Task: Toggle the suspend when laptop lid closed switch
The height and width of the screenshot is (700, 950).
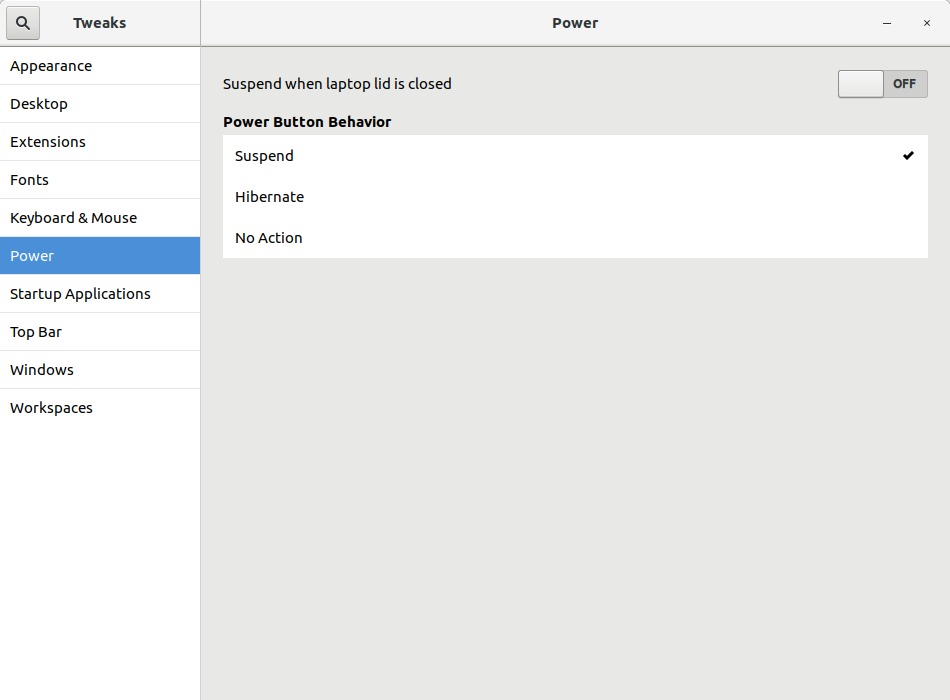Action: pyautogui.click(x=883, y=84)
